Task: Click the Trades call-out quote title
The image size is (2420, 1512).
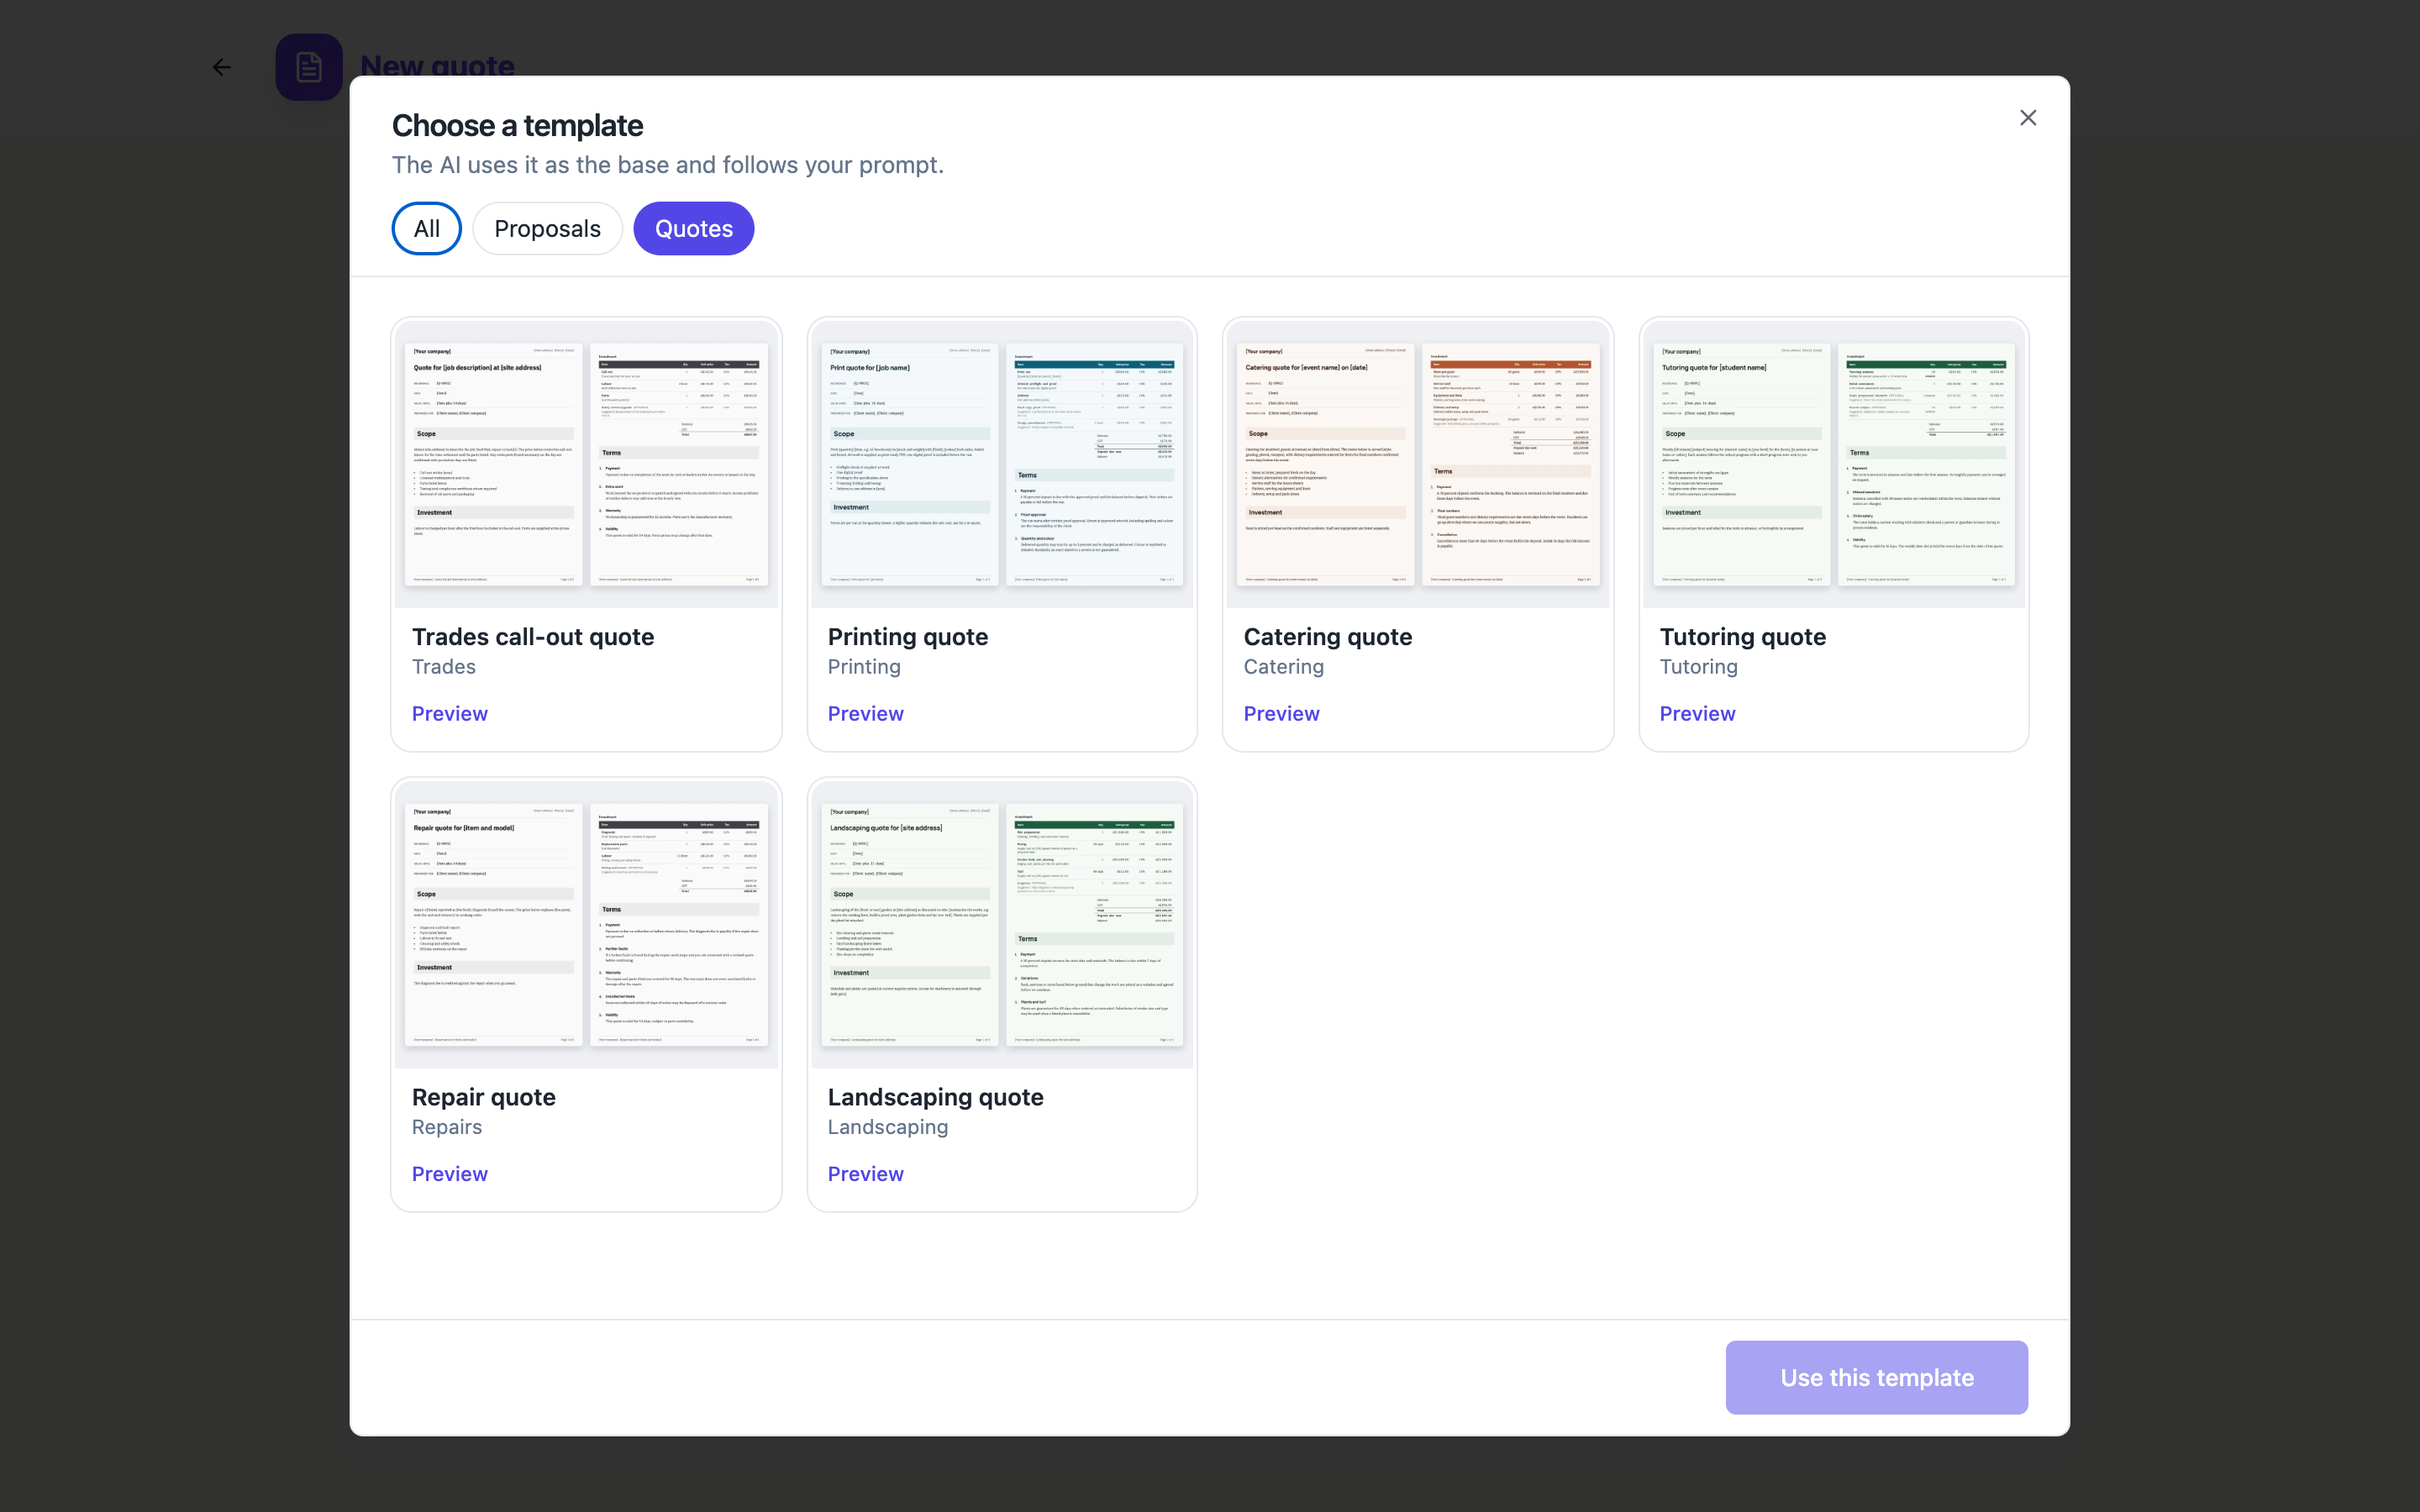Action: pos(533,637)
